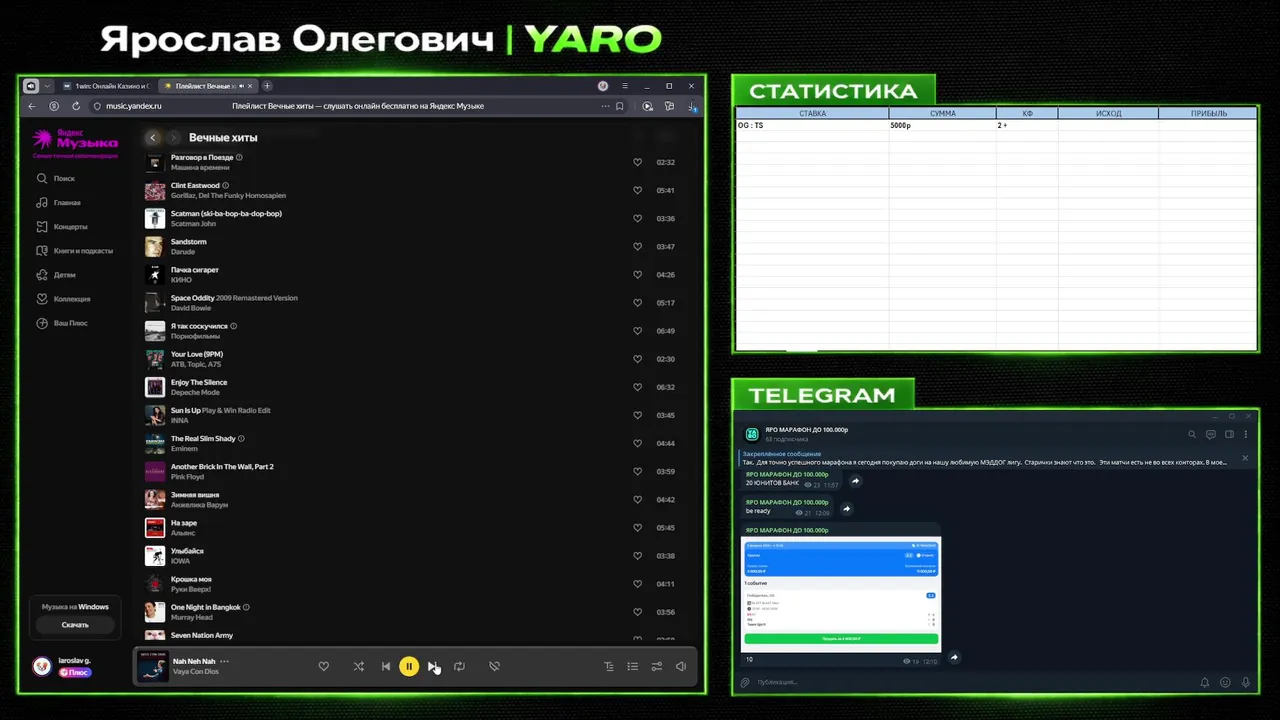Toggle Telegram side panel icon
This screenshot has height=720, width=1280.
point(1228,435)
